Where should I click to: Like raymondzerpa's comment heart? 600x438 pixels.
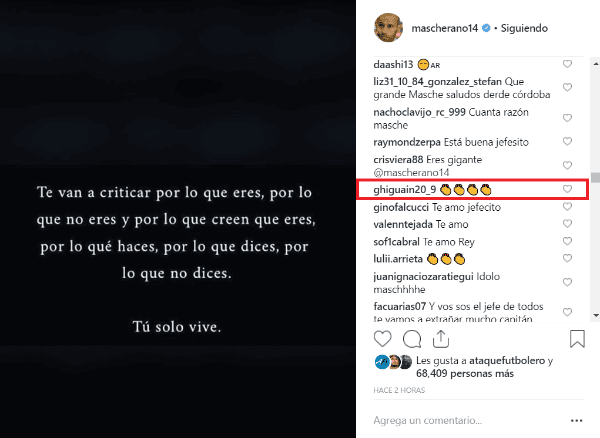567,142
